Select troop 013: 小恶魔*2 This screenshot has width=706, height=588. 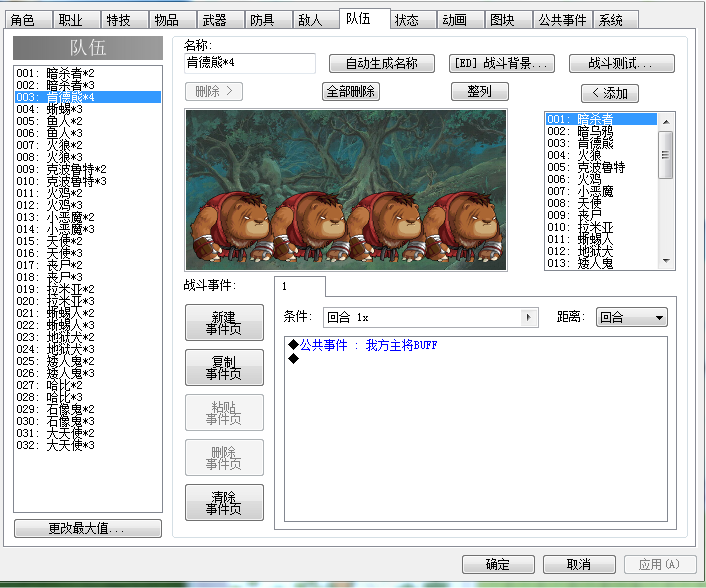[x=88, y=217]
